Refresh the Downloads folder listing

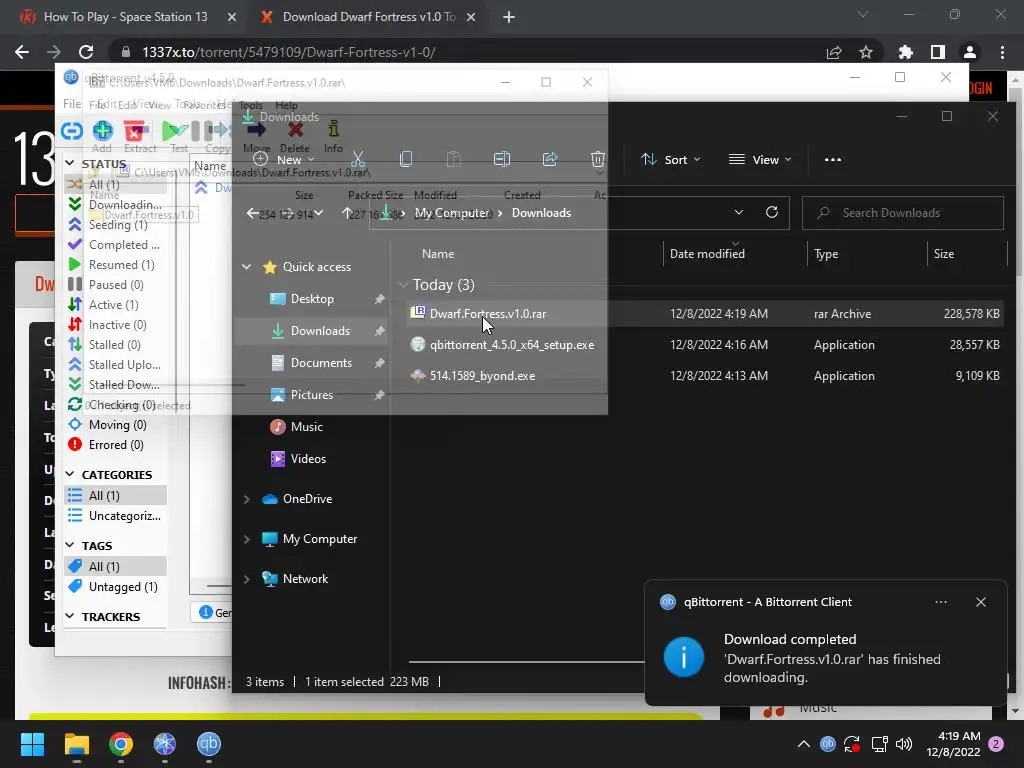tap(772, 212)
